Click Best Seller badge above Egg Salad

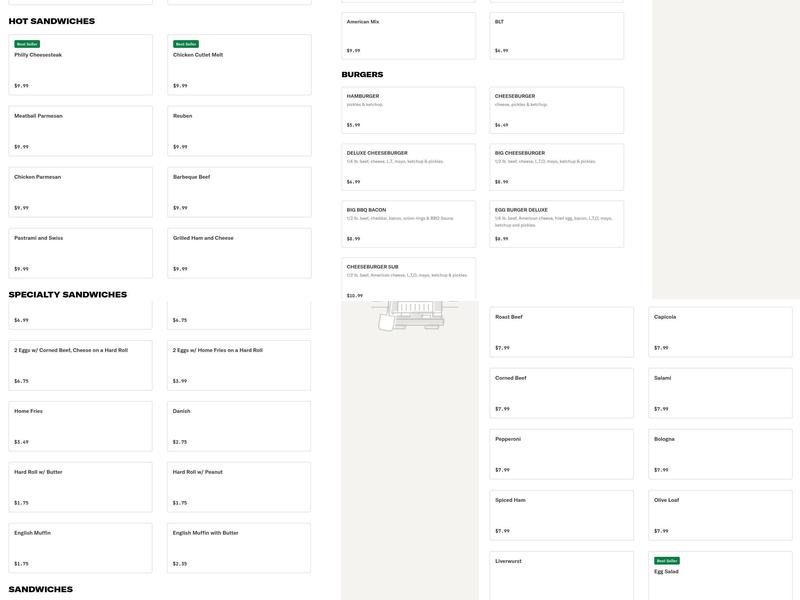tap(667, 561)
